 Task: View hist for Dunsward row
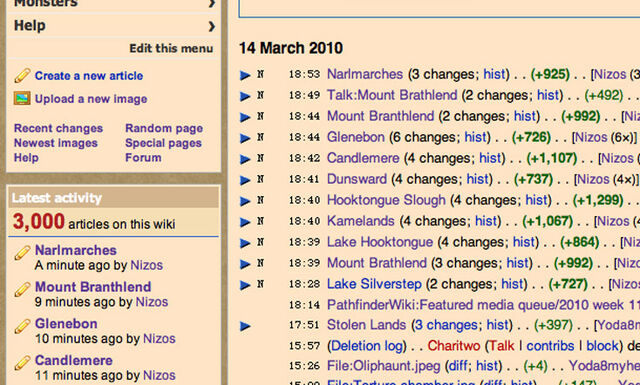point(478,179)
